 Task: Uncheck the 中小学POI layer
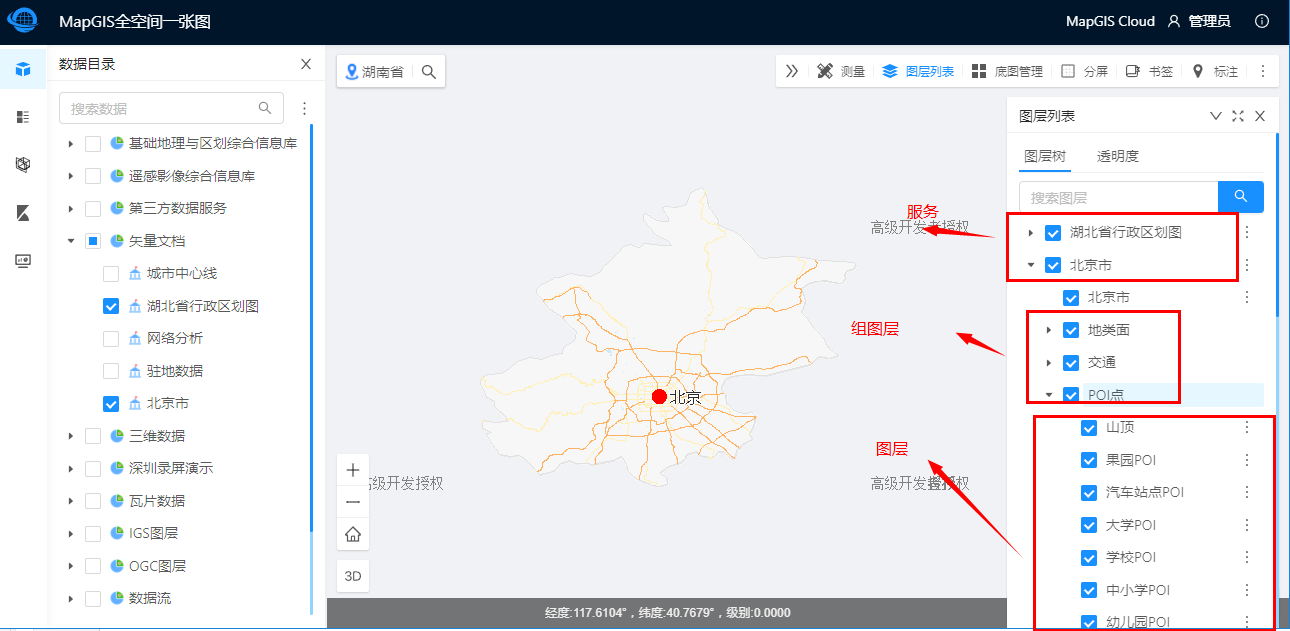[x=1089, y=590]
